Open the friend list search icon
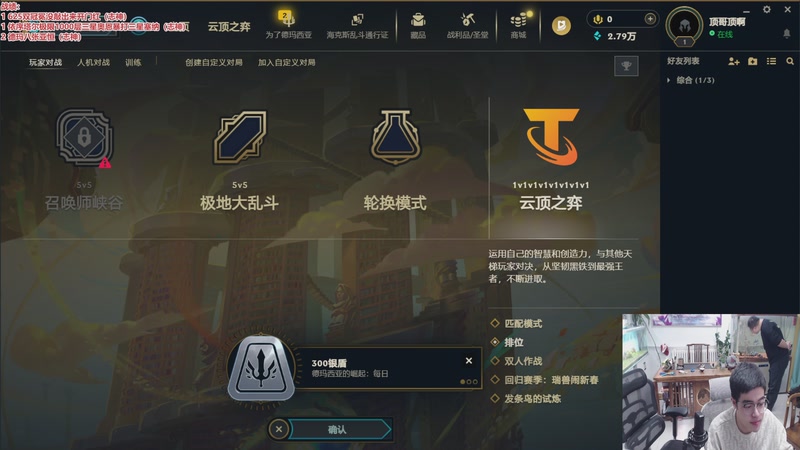 (790, 61)
